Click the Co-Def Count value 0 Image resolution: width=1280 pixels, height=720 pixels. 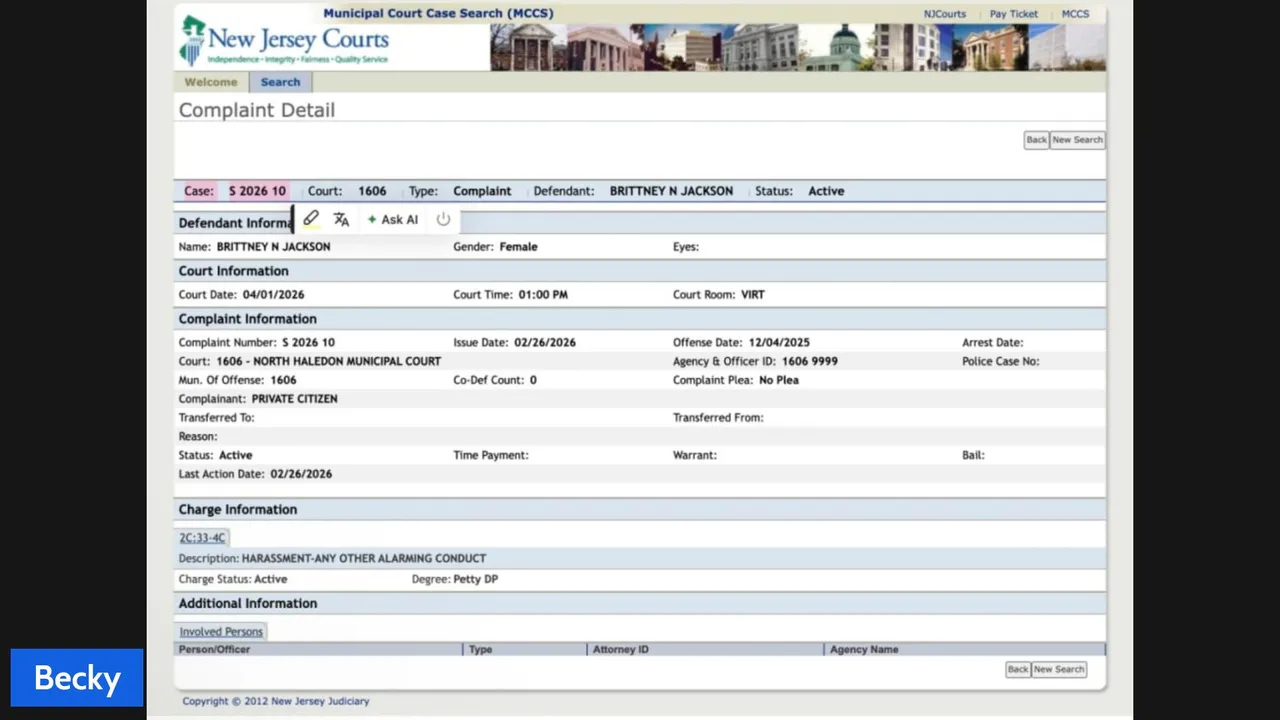pyautogui.click(x=533, y=380)
